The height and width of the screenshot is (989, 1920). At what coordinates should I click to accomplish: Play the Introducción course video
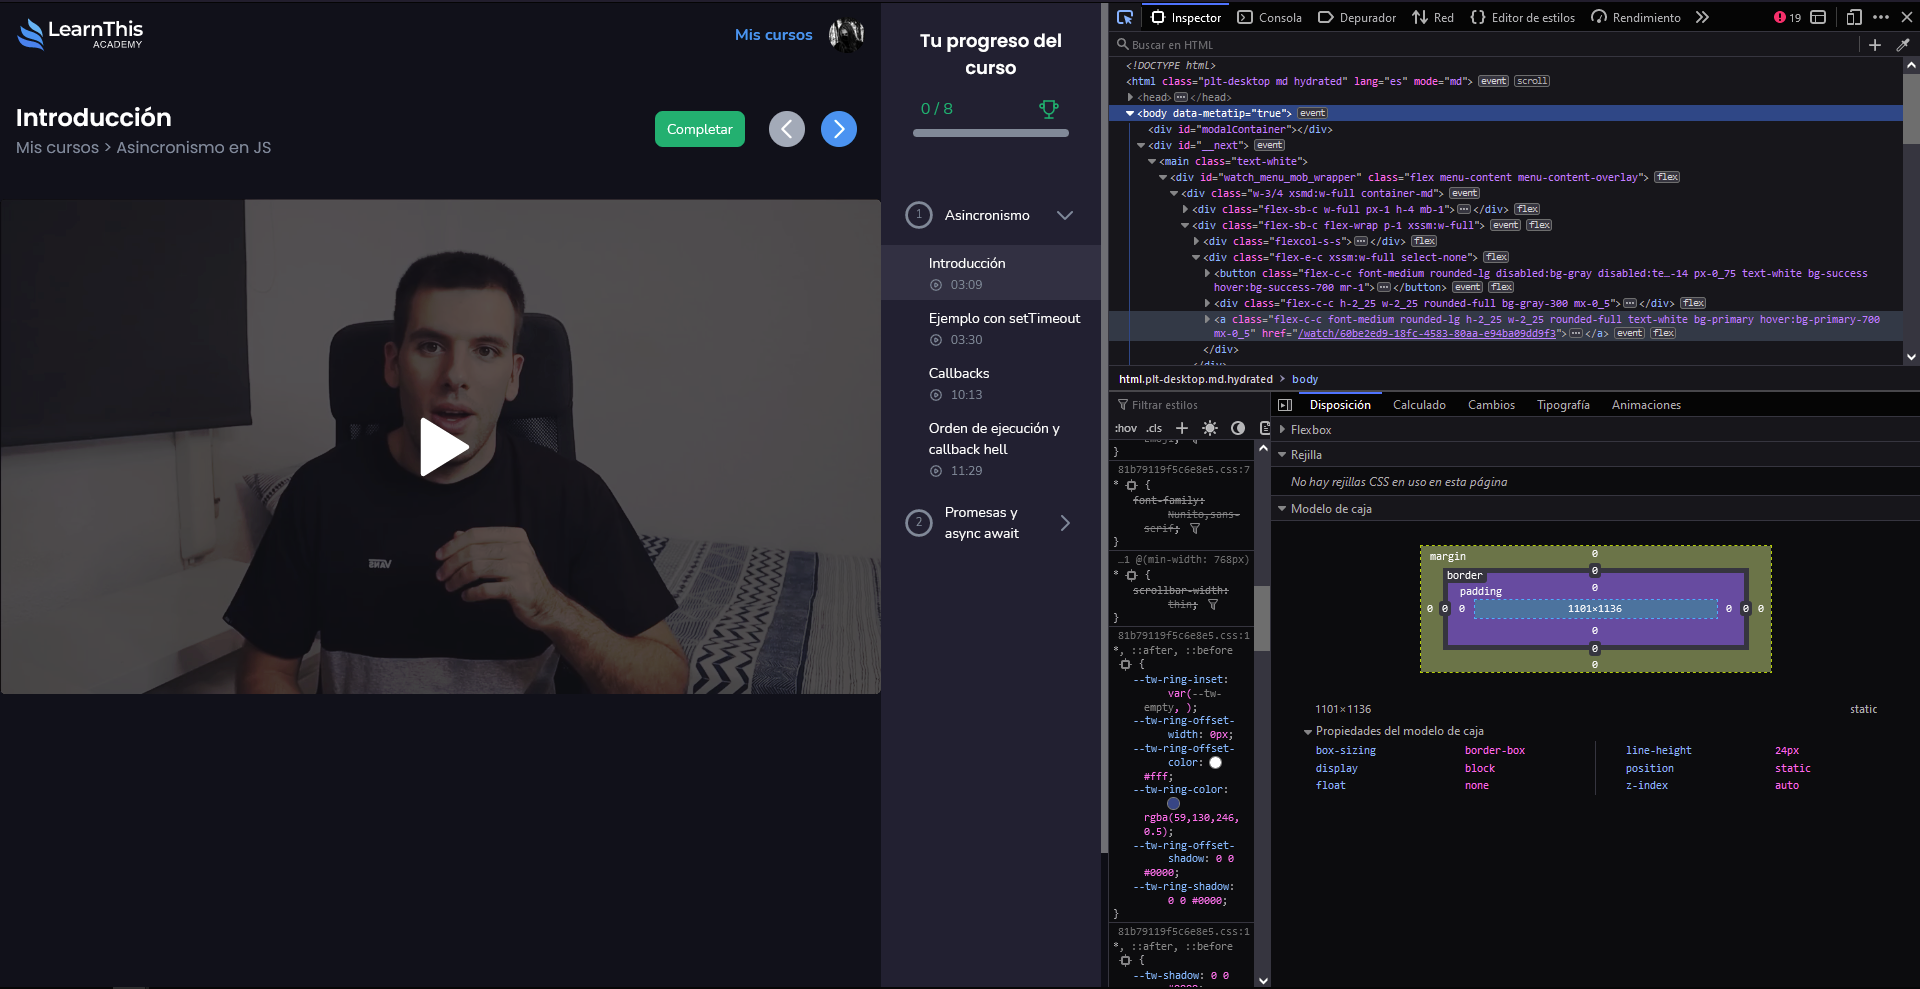point(443,447)
